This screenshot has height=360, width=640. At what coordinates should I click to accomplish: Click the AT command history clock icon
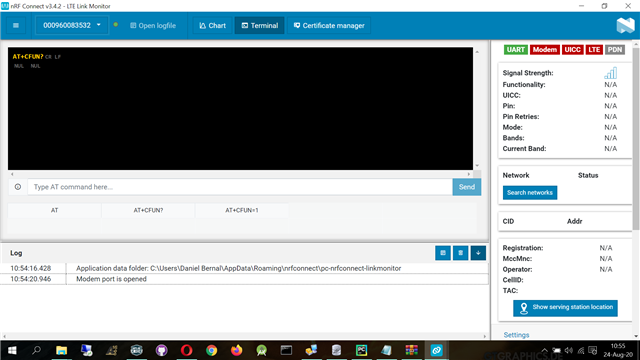[18, 187]
